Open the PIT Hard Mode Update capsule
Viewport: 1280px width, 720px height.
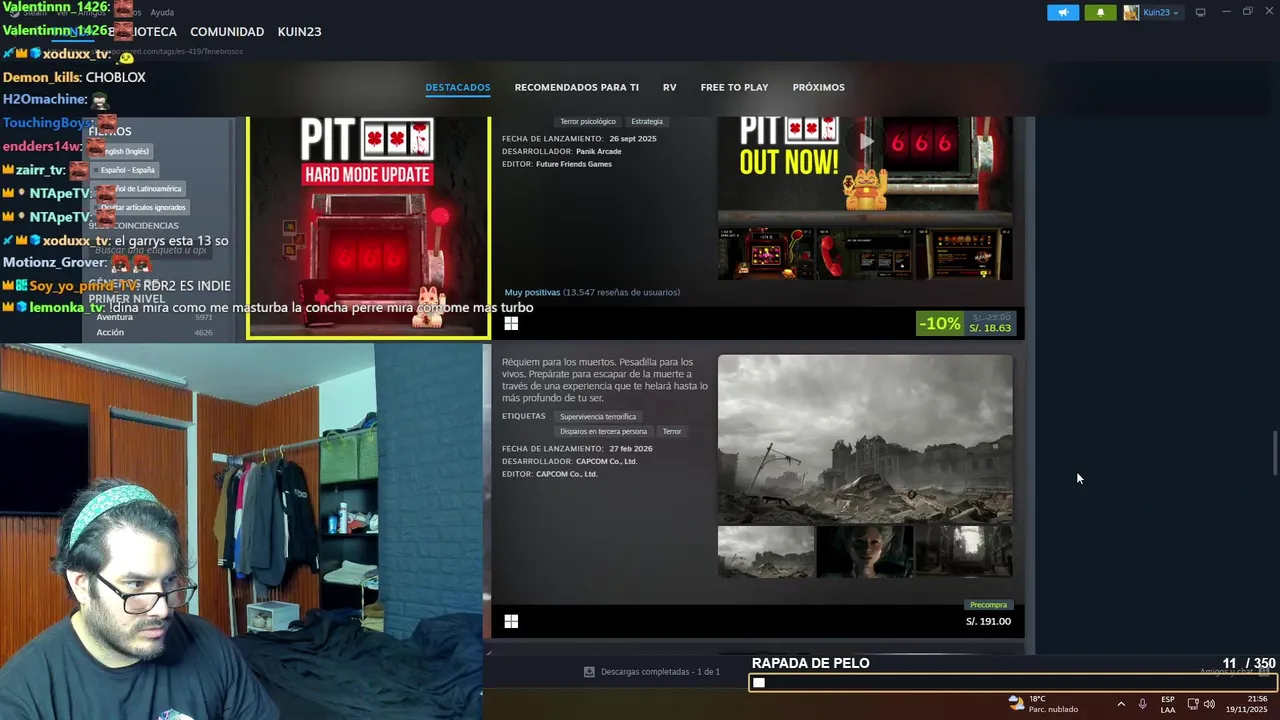(368, 227)
